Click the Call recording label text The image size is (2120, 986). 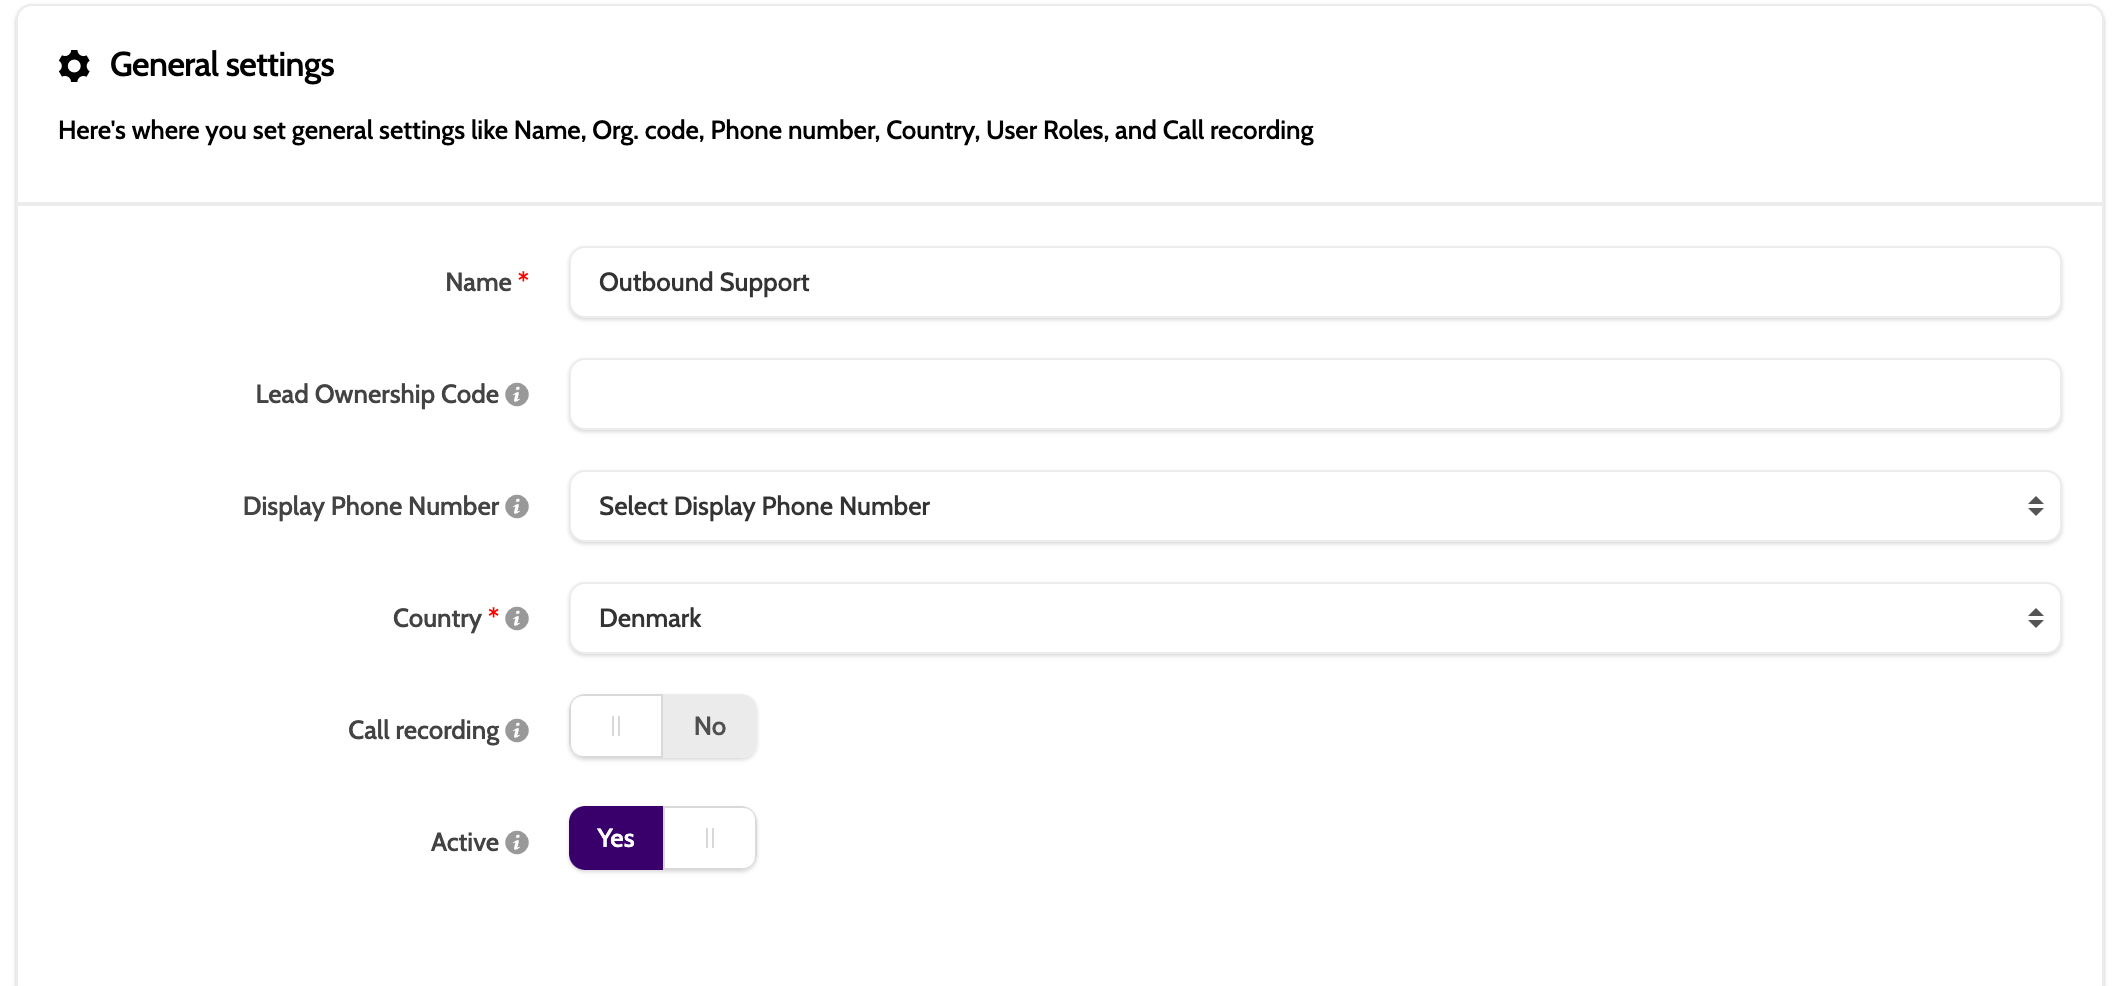423,731
